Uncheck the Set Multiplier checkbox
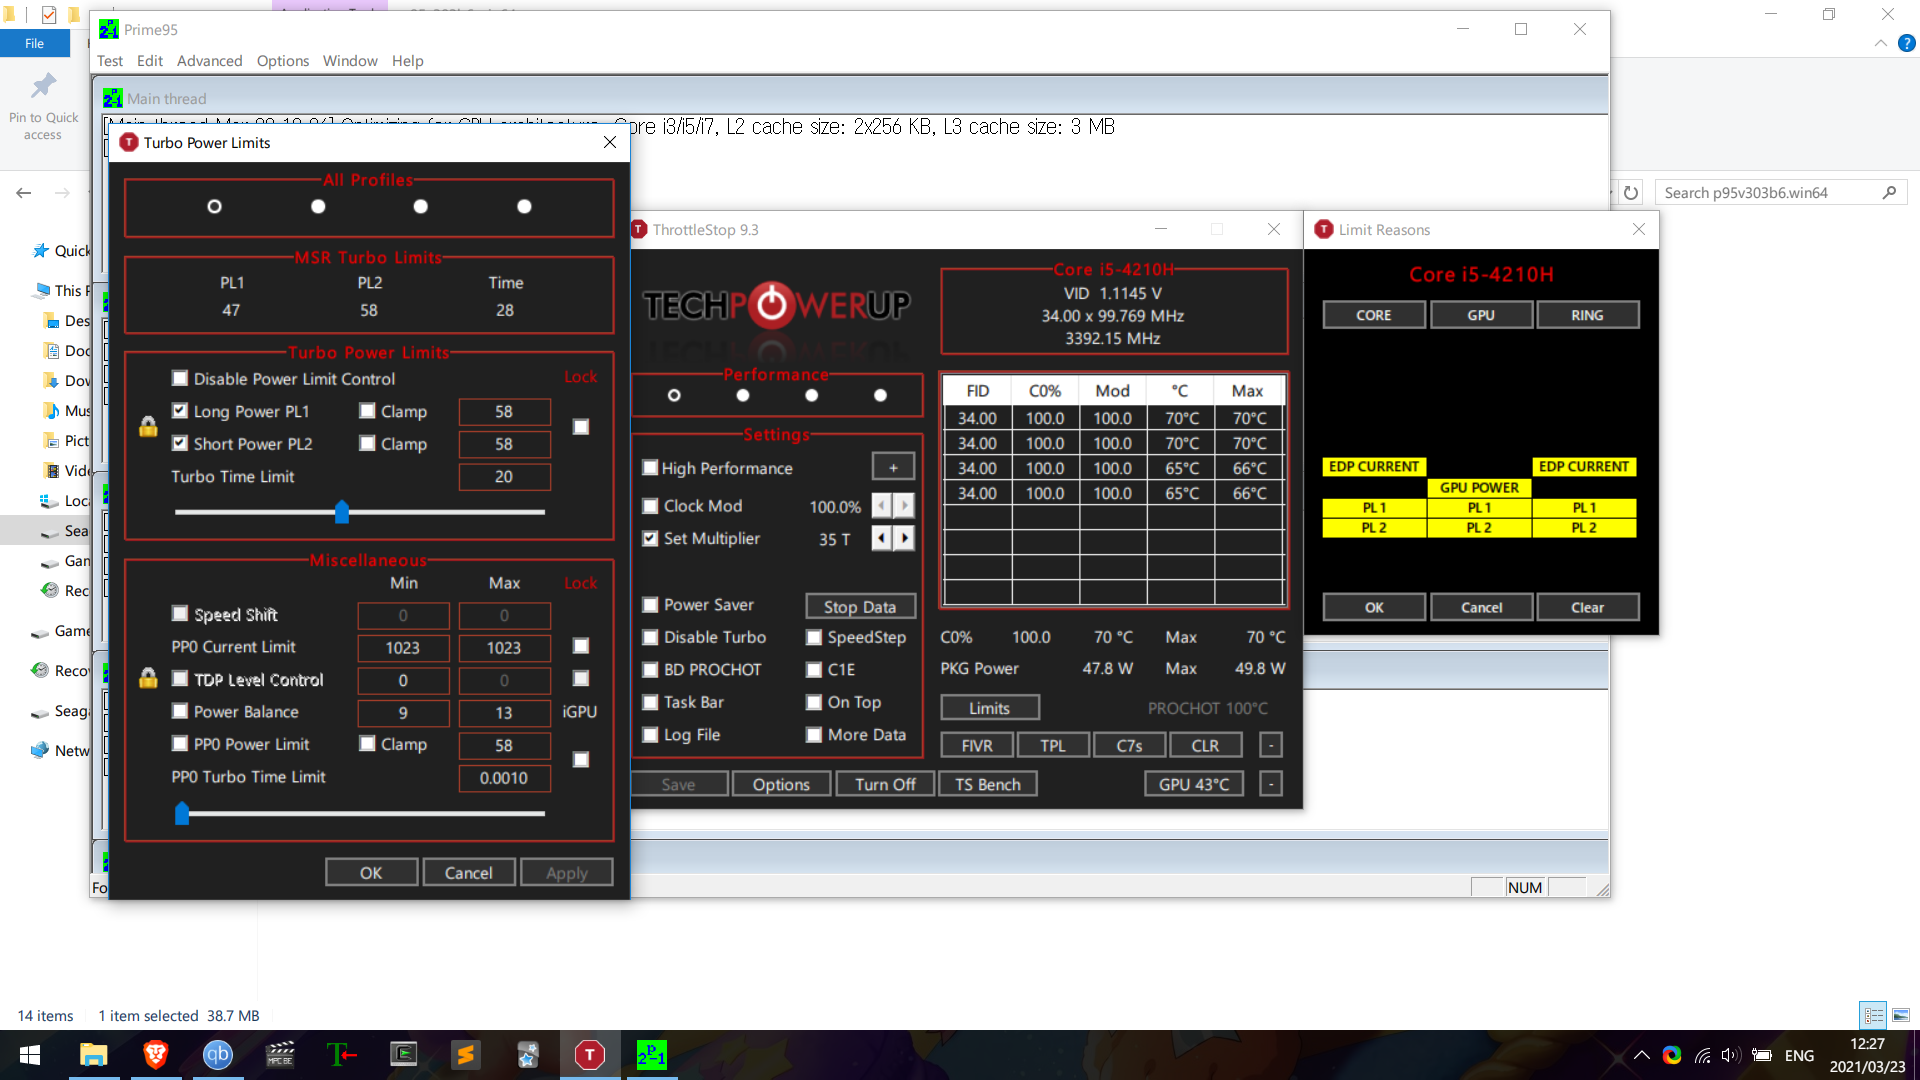The image size is (1920, 1080). click(650, 538)
